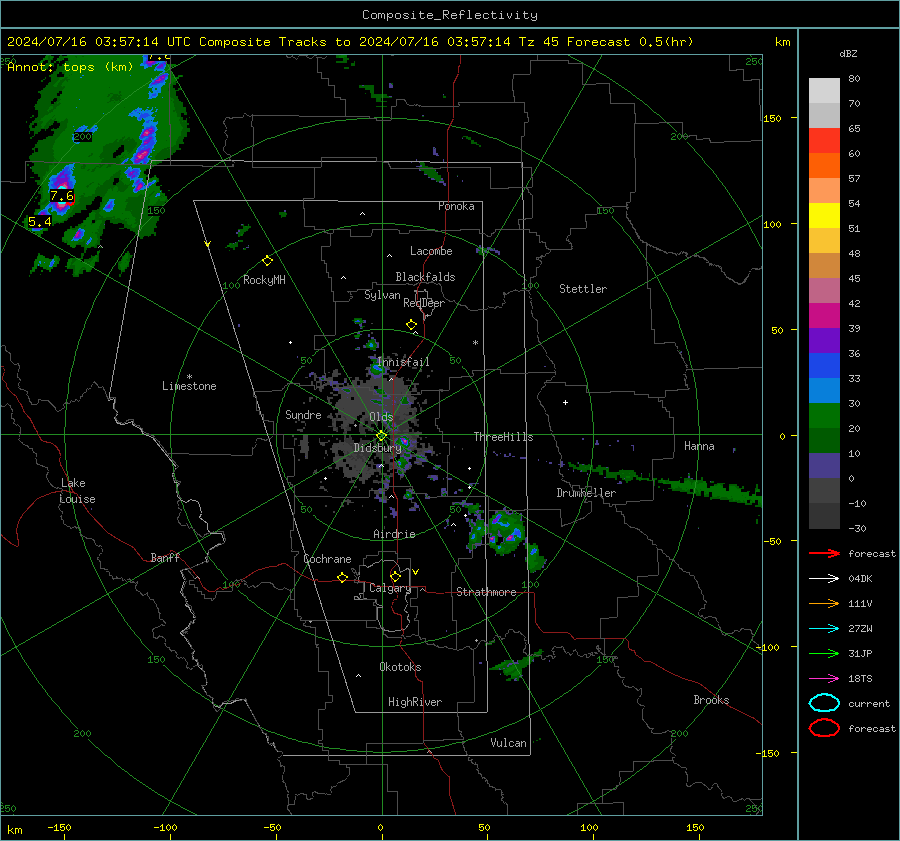Click the dBZ legend heading
900x841 pixels.
(848, 54)
